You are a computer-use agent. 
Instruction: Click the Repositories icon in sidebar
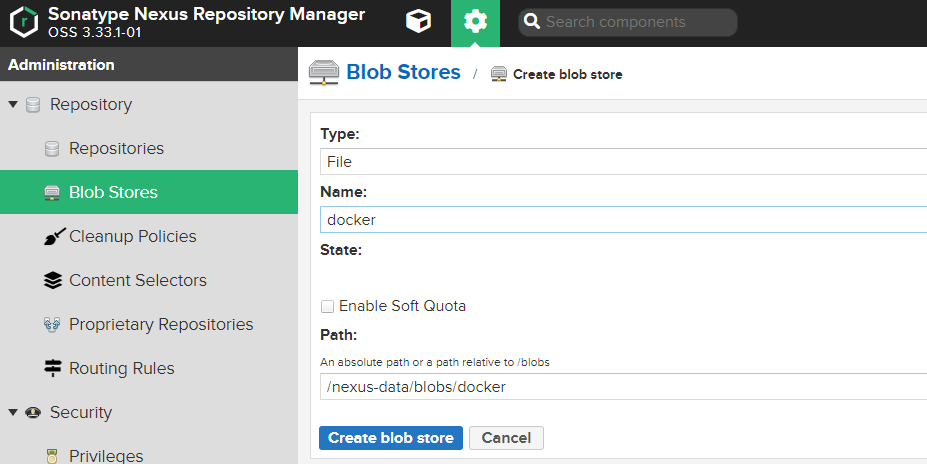coord(52,148)
